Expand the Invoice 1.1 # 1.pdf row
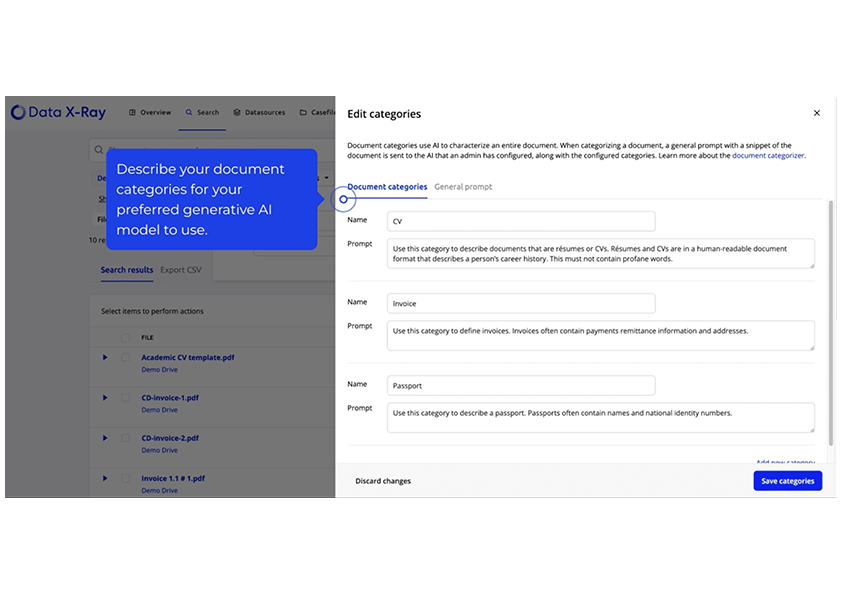841x594 pixels. click(x=105, y=478)
